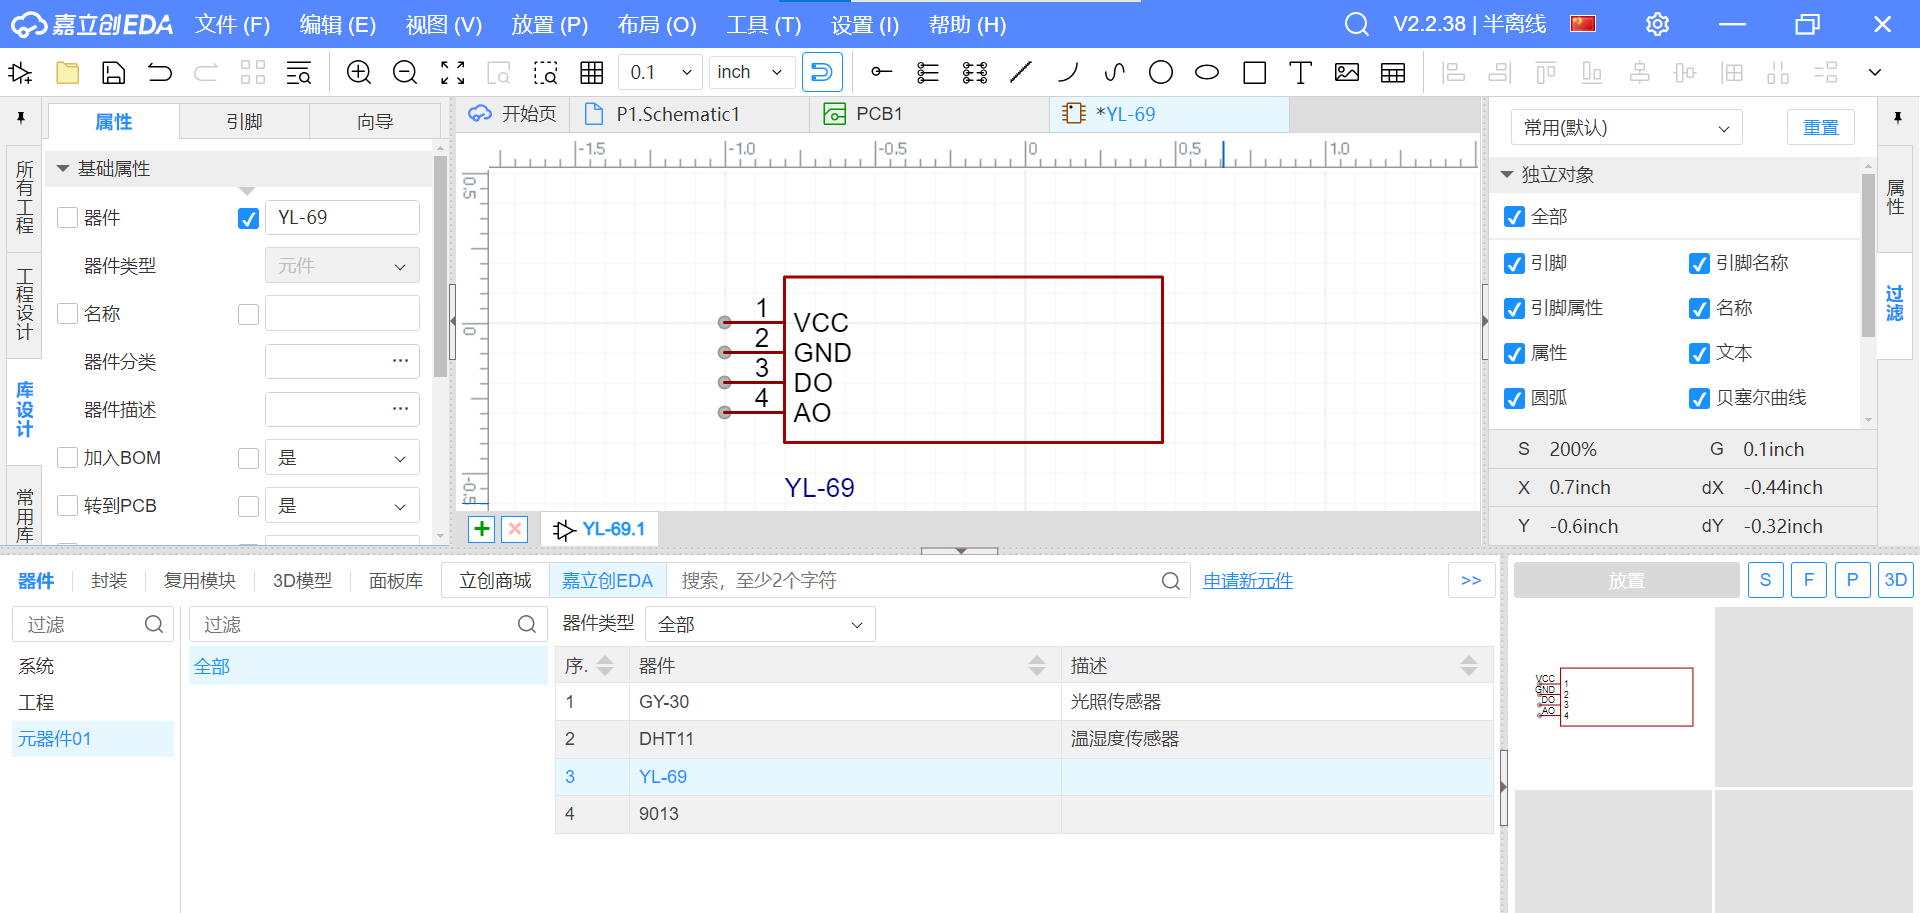
Task: Open the 放置 (P) menu
Action: pos(549,24)
